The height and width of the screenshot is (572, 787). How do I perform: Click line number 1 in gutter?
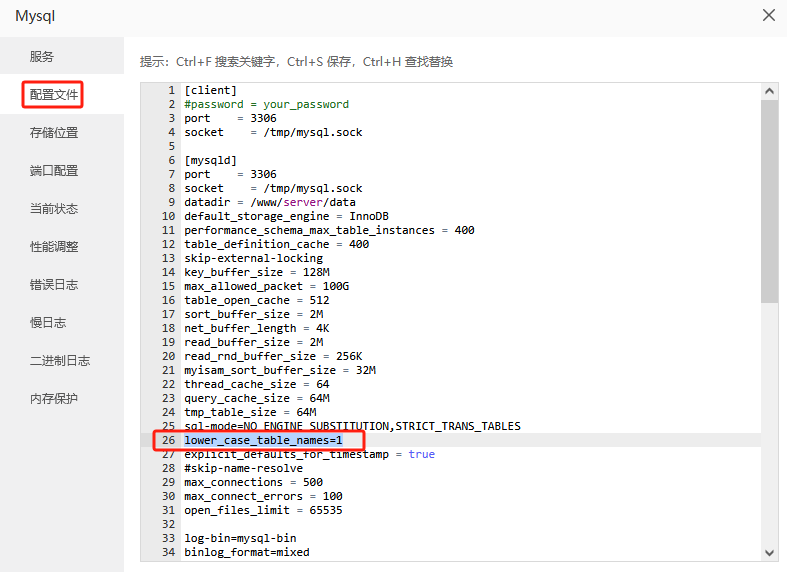172,90
